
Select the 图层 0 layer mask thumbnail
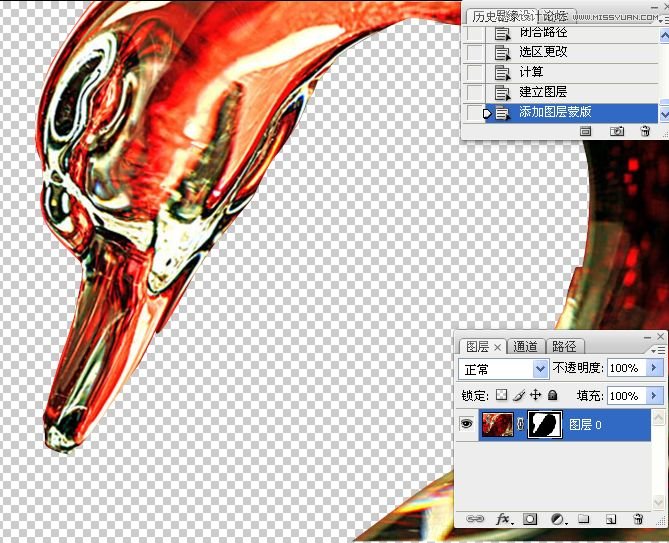[543, 424]
